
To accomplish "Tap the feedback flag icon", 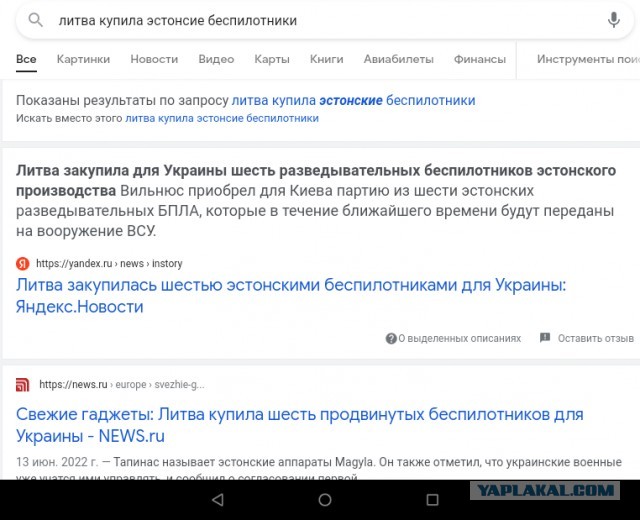I will (545, 338).
